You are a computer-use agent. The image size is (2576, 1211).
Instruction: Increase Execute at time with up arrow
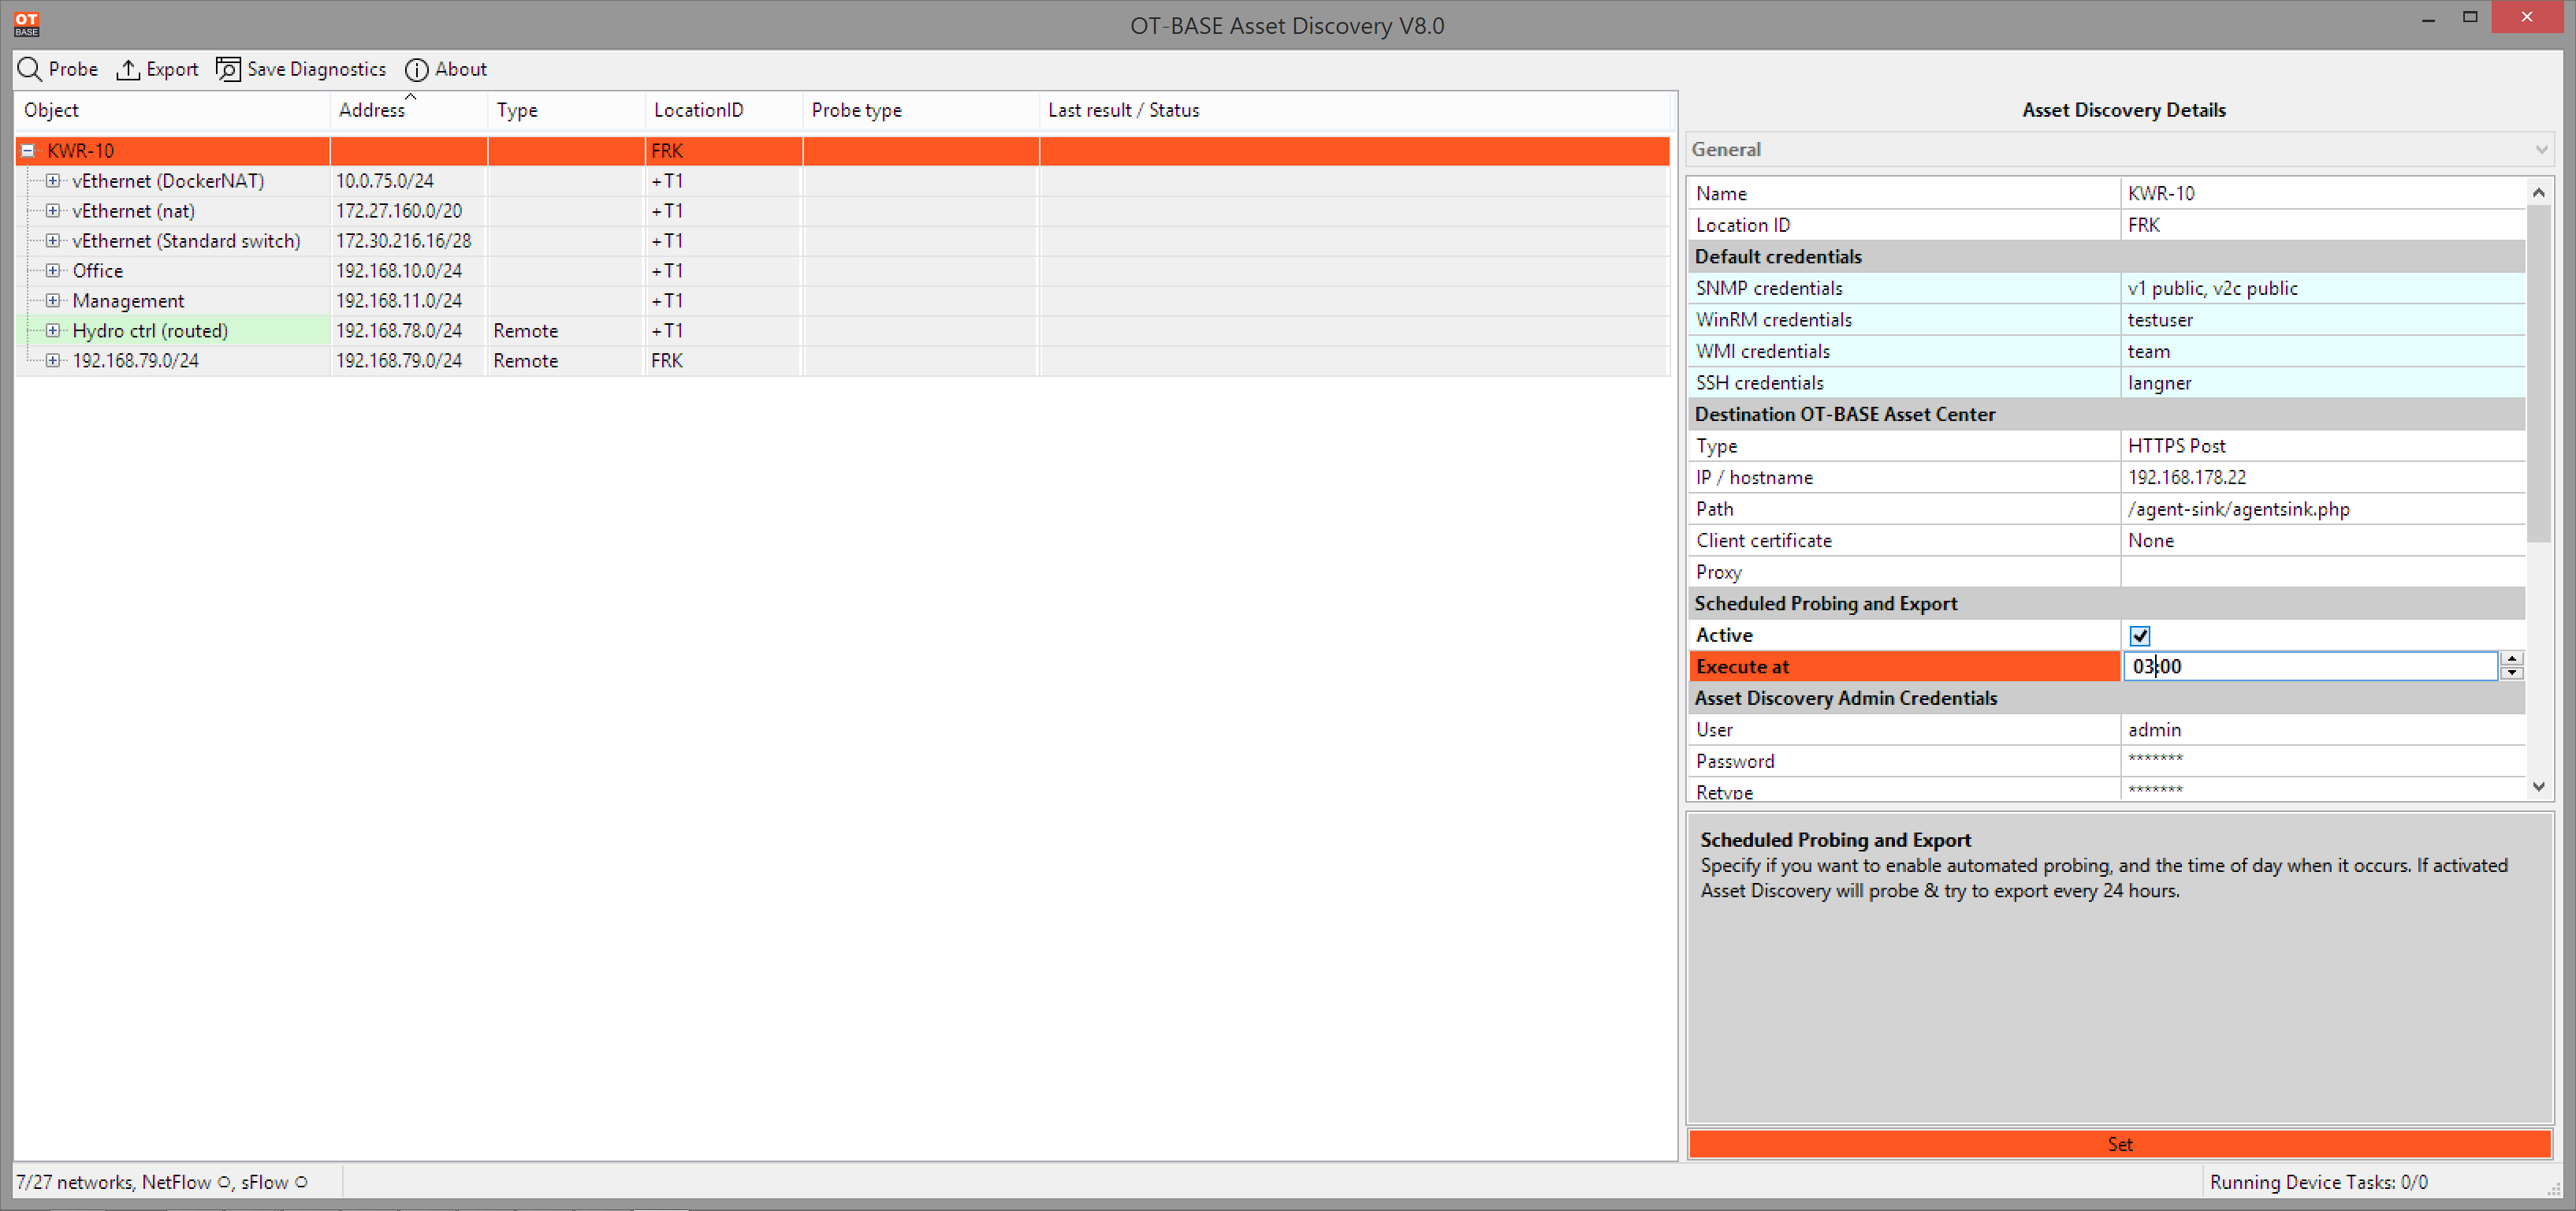pyautogui.click(x=2511, y=659)
